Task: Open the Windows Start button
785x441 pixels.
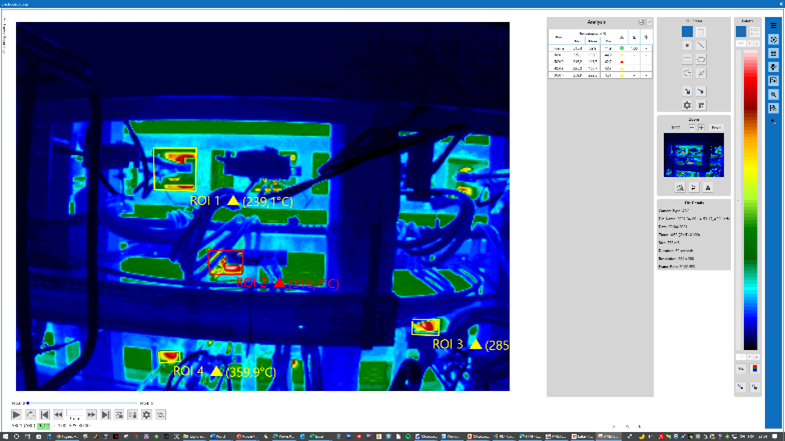Action: pos(5,436)
